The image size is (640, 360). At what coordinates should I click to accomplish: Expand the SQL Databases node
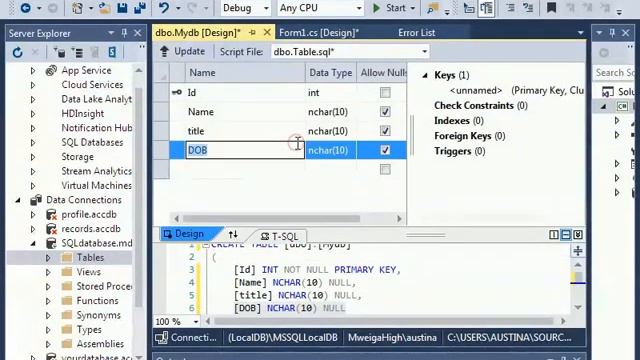[33, 142]
